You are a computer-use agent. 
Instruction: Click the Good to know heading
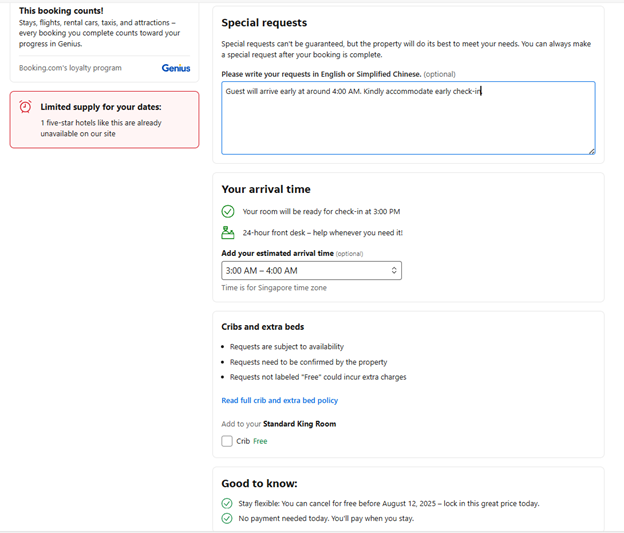[259, 483]
